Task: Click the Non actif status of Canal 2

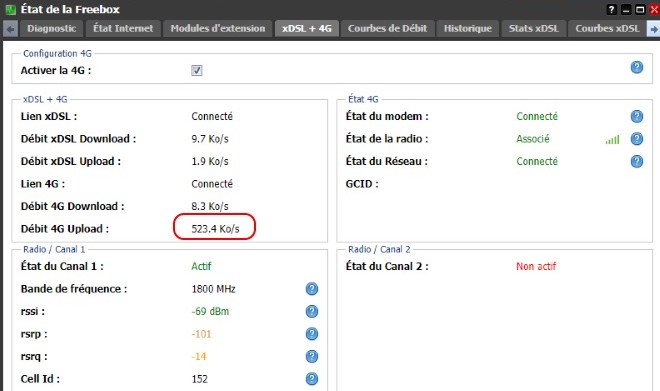Action: [536, 266]
